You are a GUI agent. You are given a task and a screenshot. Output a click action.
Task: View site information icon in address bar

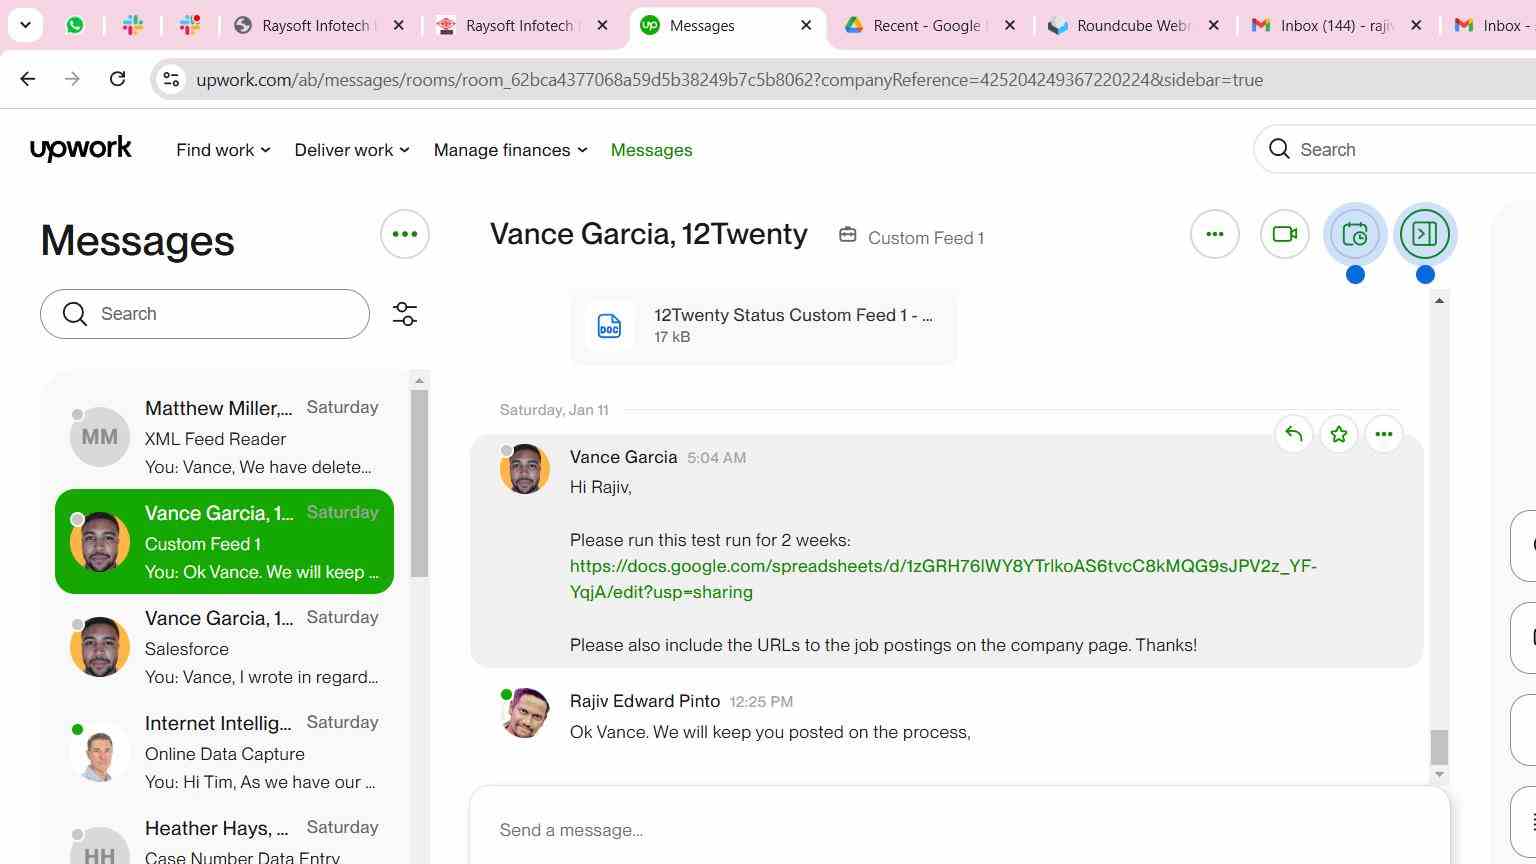click(171, 79)
